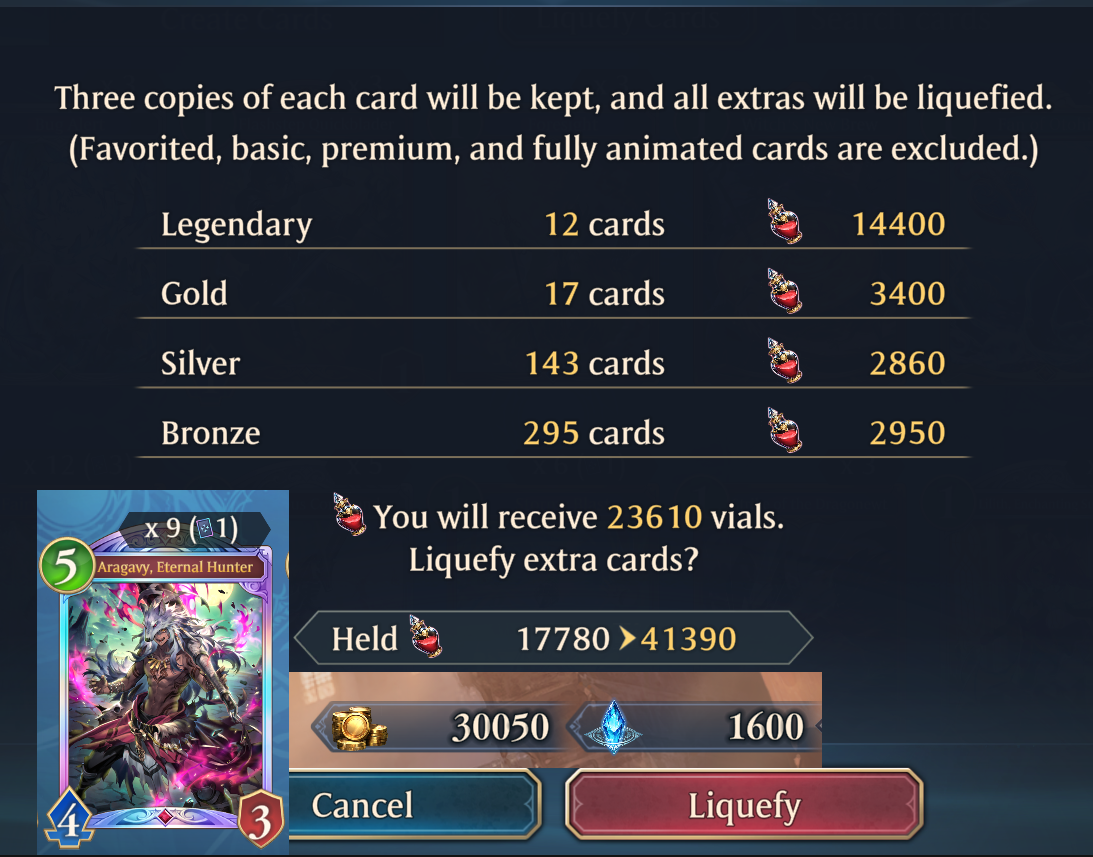Click the vial icon in Held bar
This screenshot has width=1093, height=857.
pyautogui.click(x=425, y=636)
